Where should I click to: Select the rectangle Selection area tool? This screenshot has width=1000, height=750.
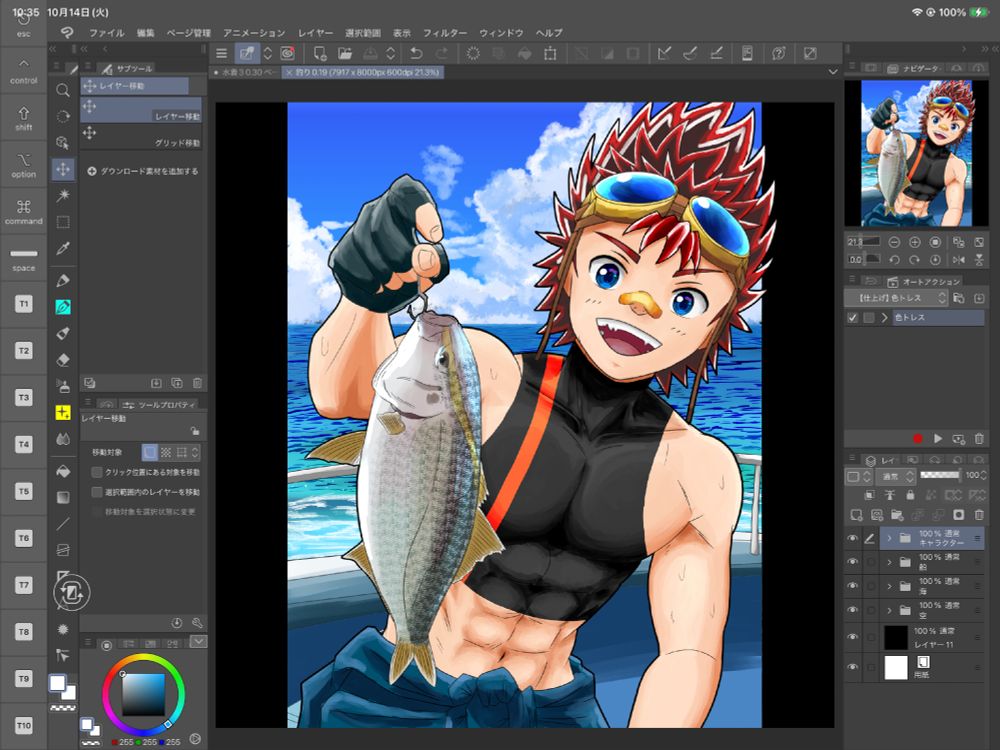(x=62, y=222)
